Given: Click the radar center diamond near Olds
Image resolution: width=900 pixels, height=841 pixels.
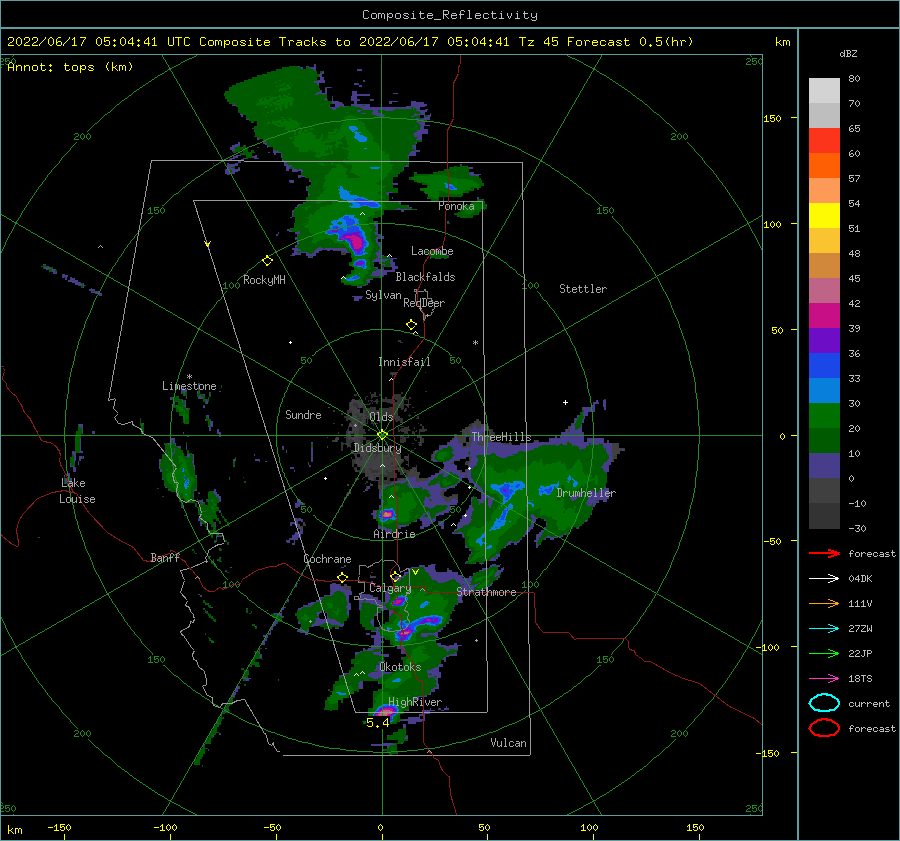Looking at the screenshot, I should coord(382,435).
